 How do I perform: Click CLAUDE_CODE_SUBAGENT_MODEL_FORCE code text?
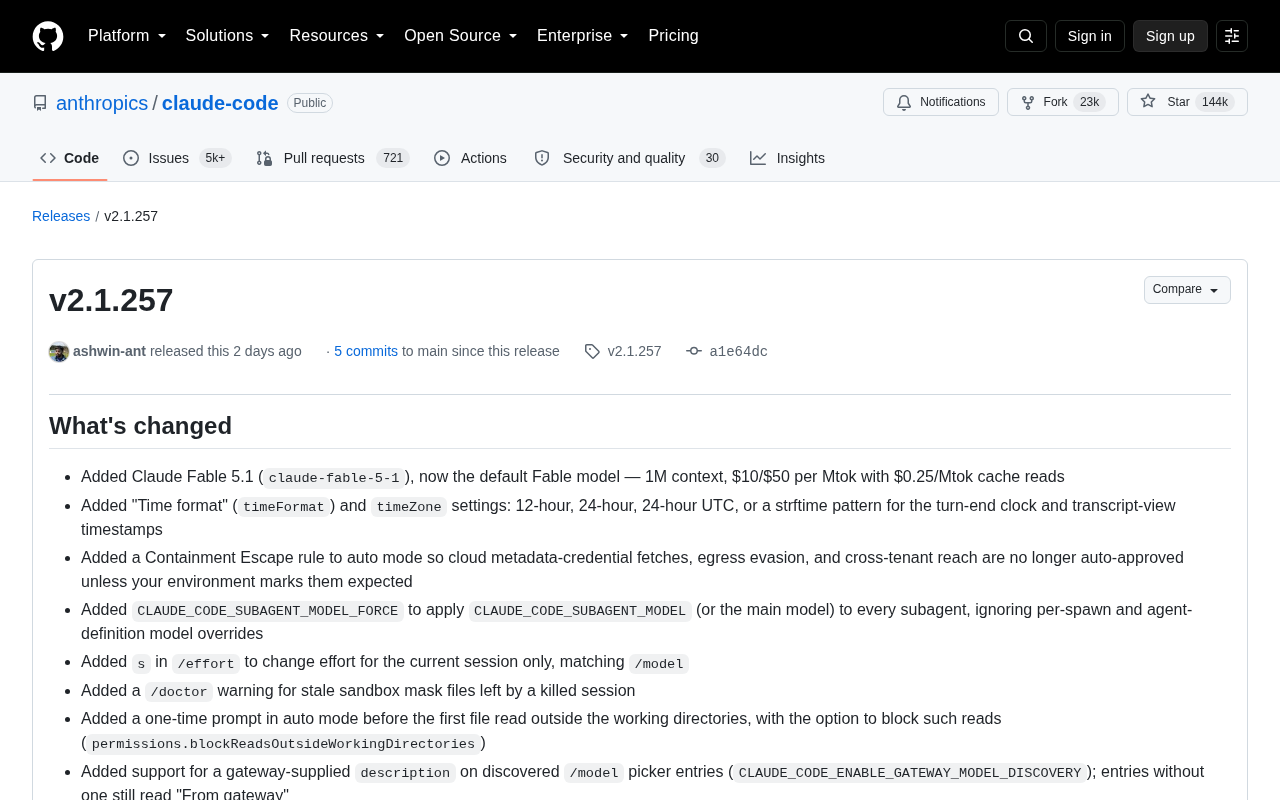point(268,611)
